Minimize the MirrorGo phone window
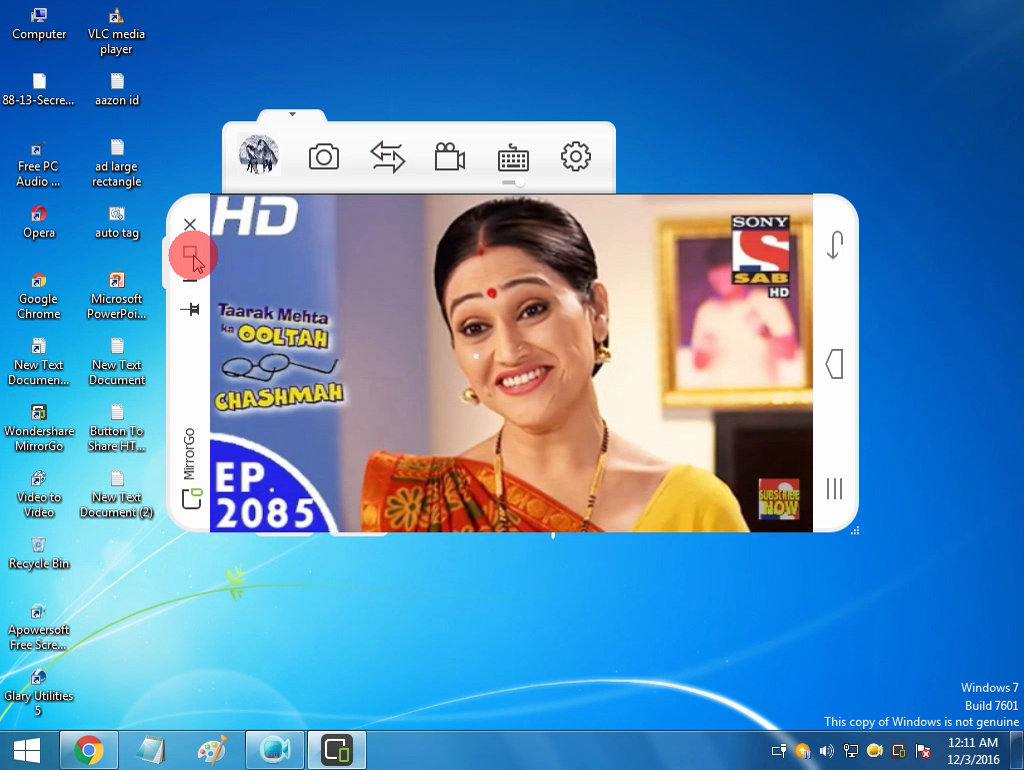Viewport: 1024px width, 770px height. click(190, 281)
